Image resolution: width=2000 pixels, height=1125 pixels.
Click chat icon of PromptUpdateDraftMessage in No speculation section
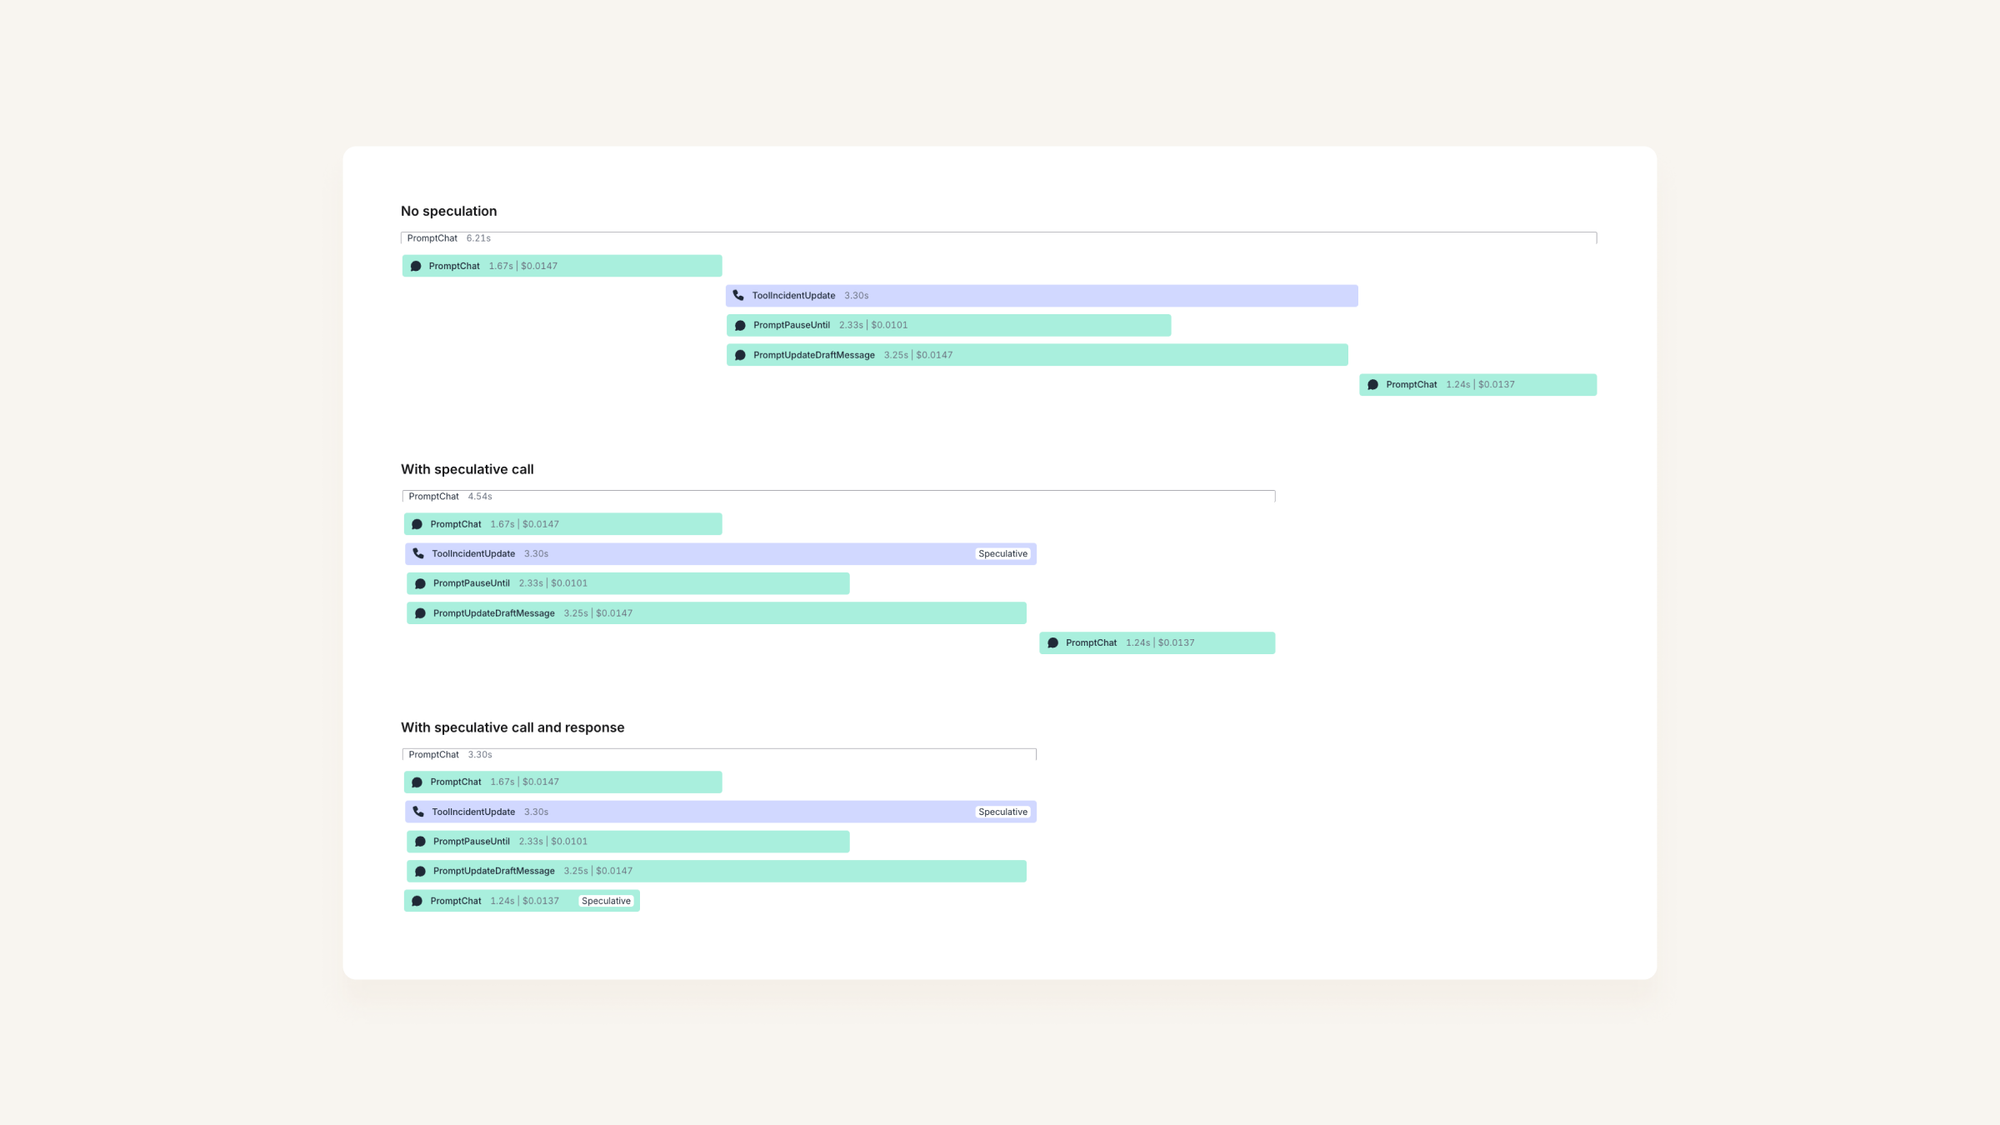tap(740, 355)
